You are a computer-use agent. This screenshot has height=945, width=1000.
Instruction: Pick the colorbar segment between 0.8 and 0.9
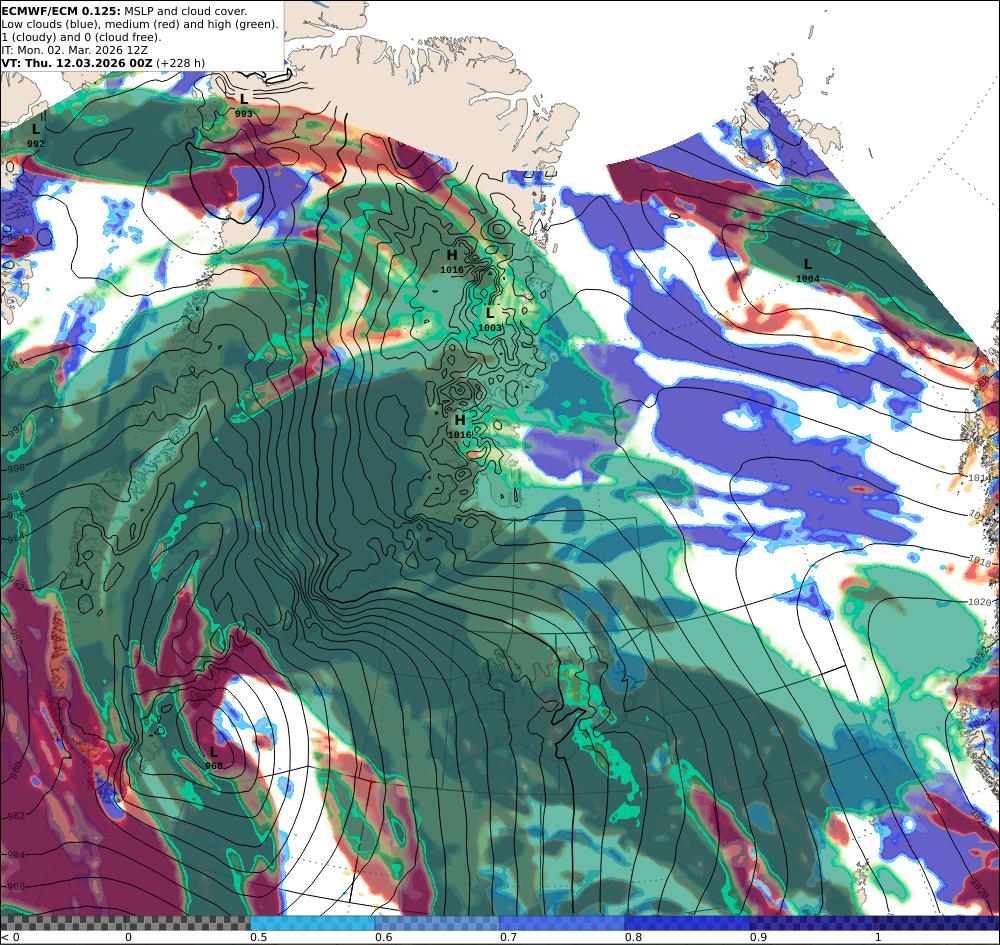tap(688, 923)
